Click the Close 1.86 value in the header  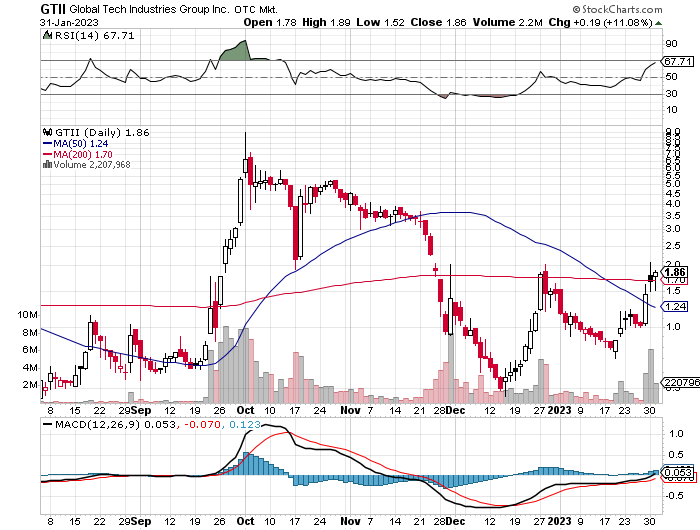(x=438, y=22)
